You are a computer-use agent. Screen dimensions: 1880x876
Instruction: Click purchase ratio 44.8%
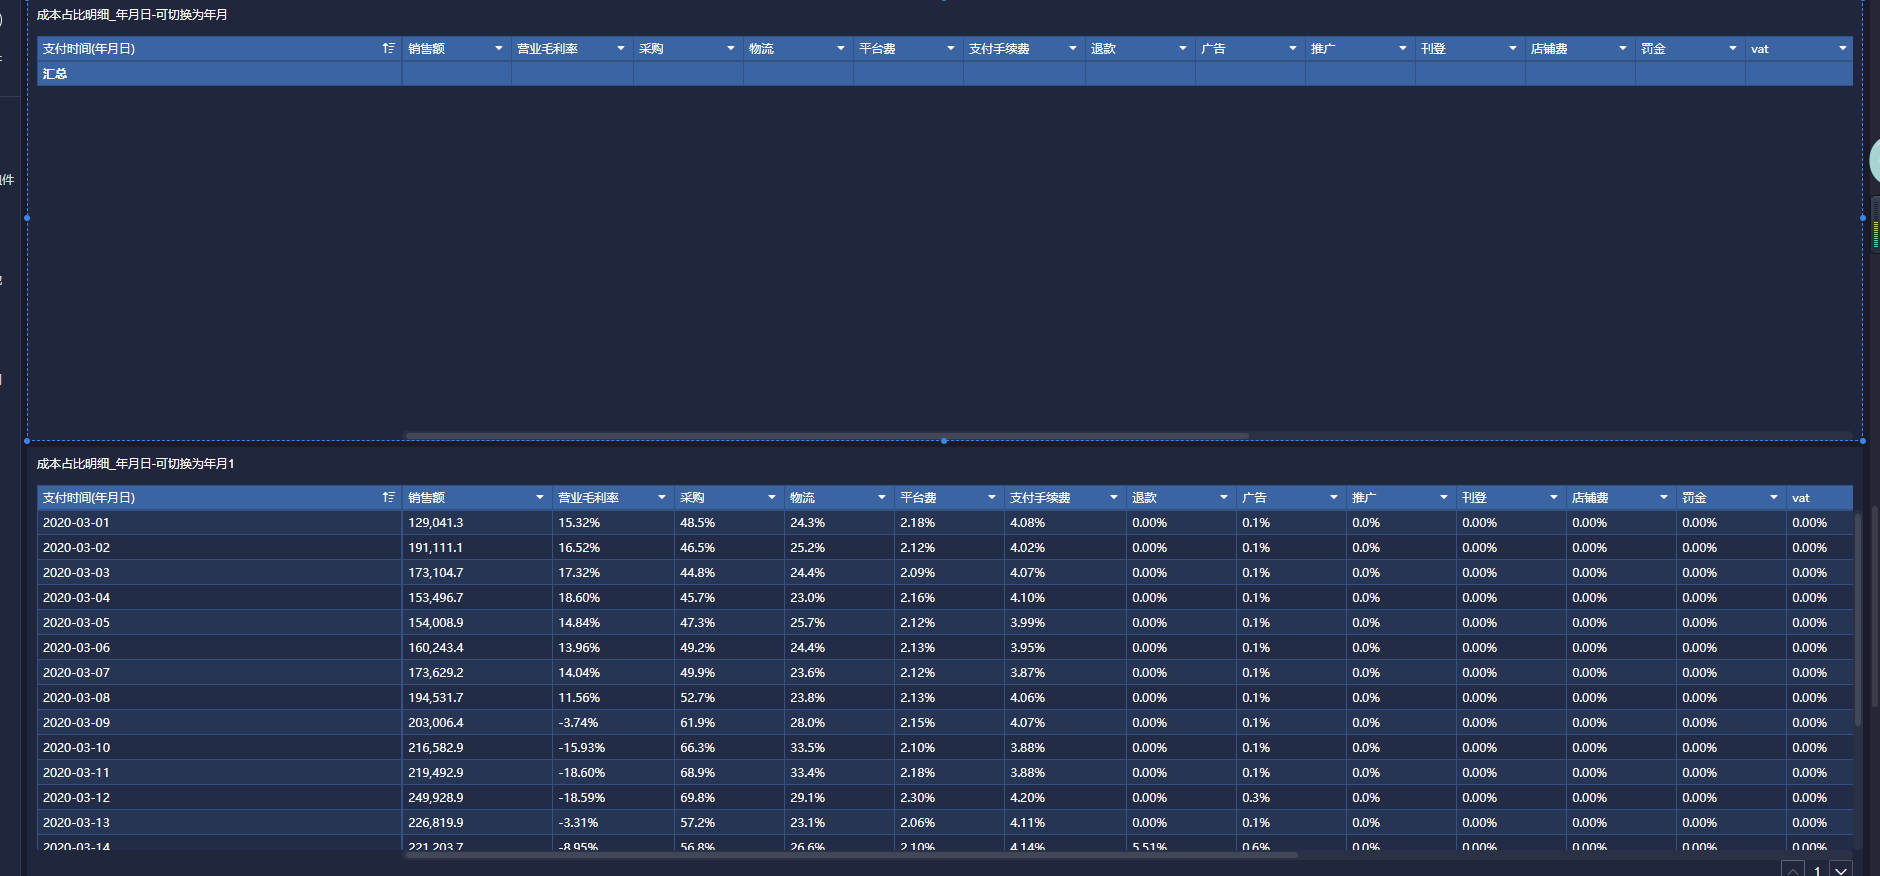tap(697, 573)
